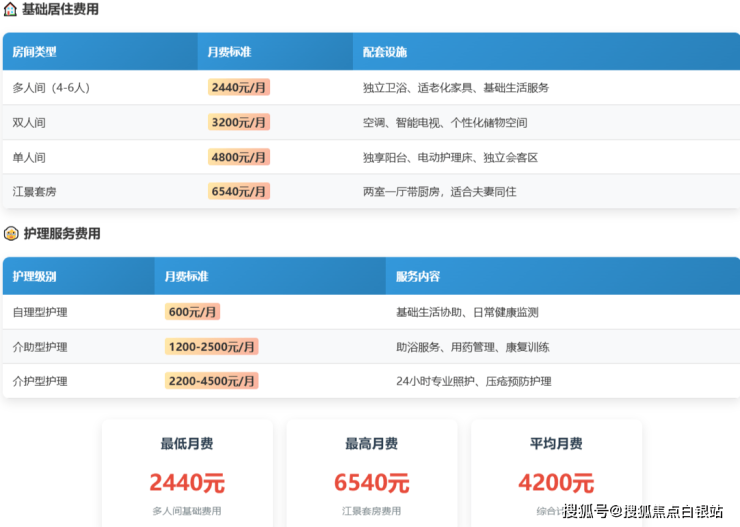Click the 护理级别 column header
Screen dimensions: 740x527
(35, 276)
